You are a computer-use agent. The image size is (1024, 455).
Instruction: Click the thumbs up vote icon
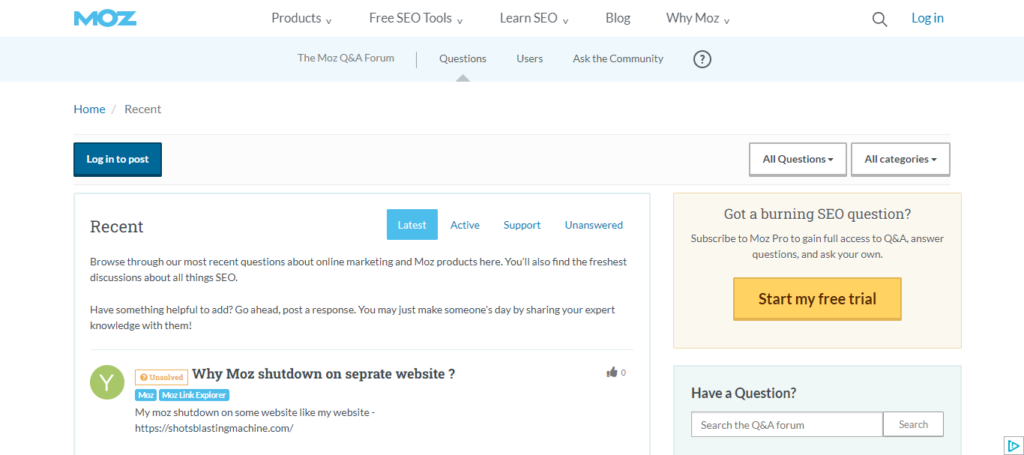click(x=611, y=373)
